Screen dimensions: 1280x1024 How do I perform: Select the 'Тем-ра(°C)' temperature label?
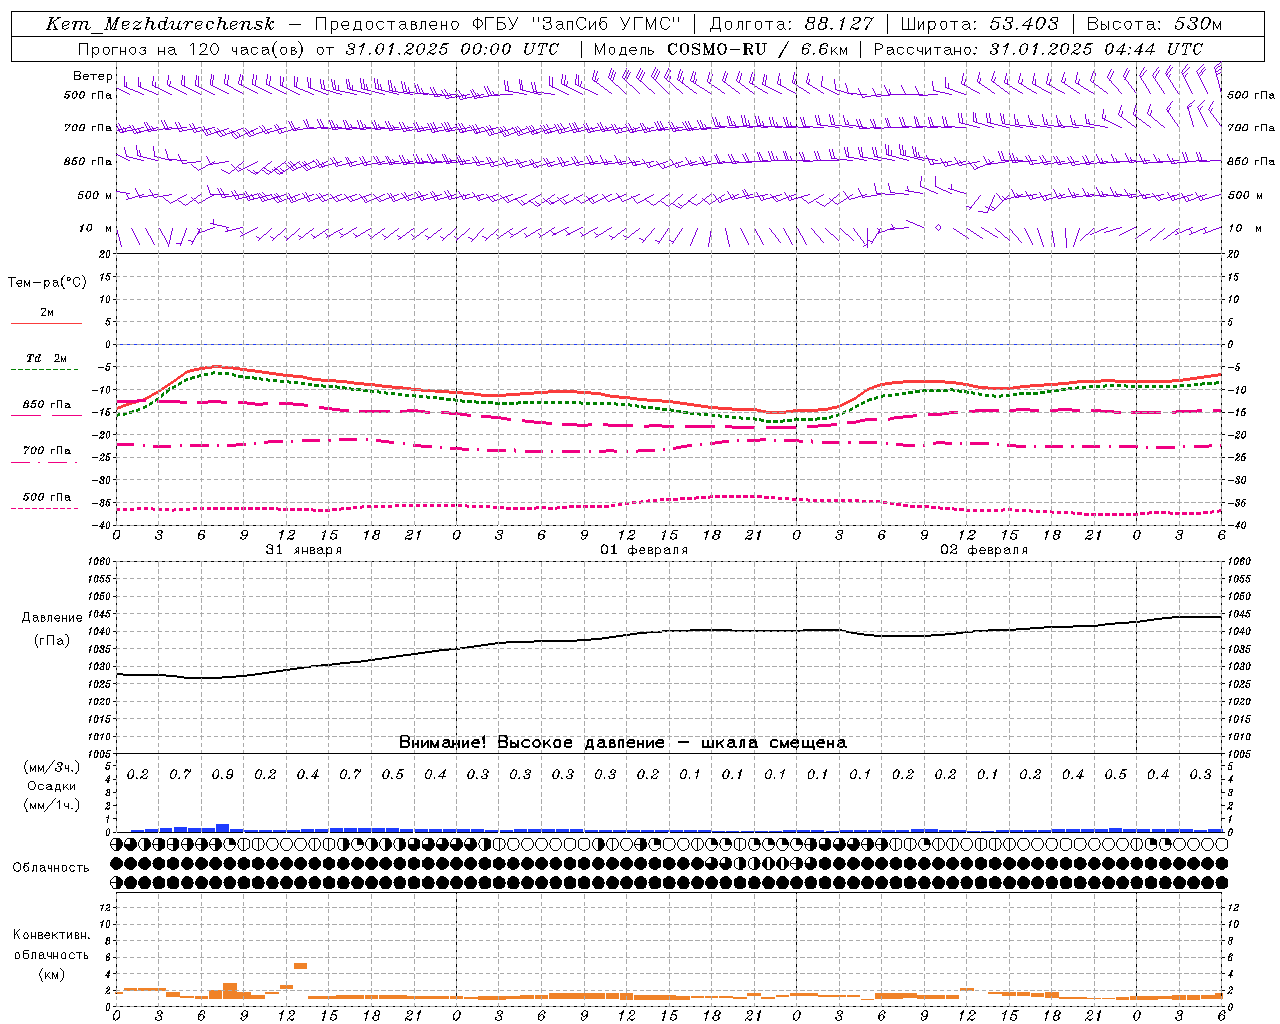coord(47,283)
